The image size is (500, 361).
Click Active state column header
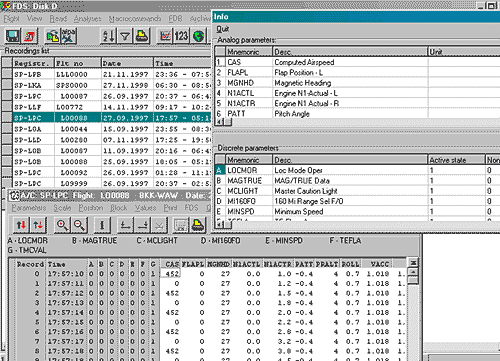click(456, 160)
